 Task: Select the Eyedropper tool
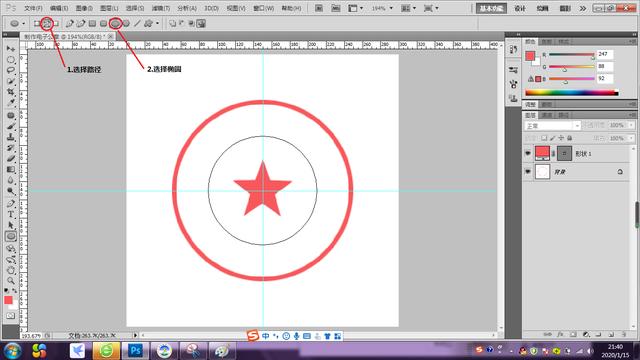pos(11,102)
